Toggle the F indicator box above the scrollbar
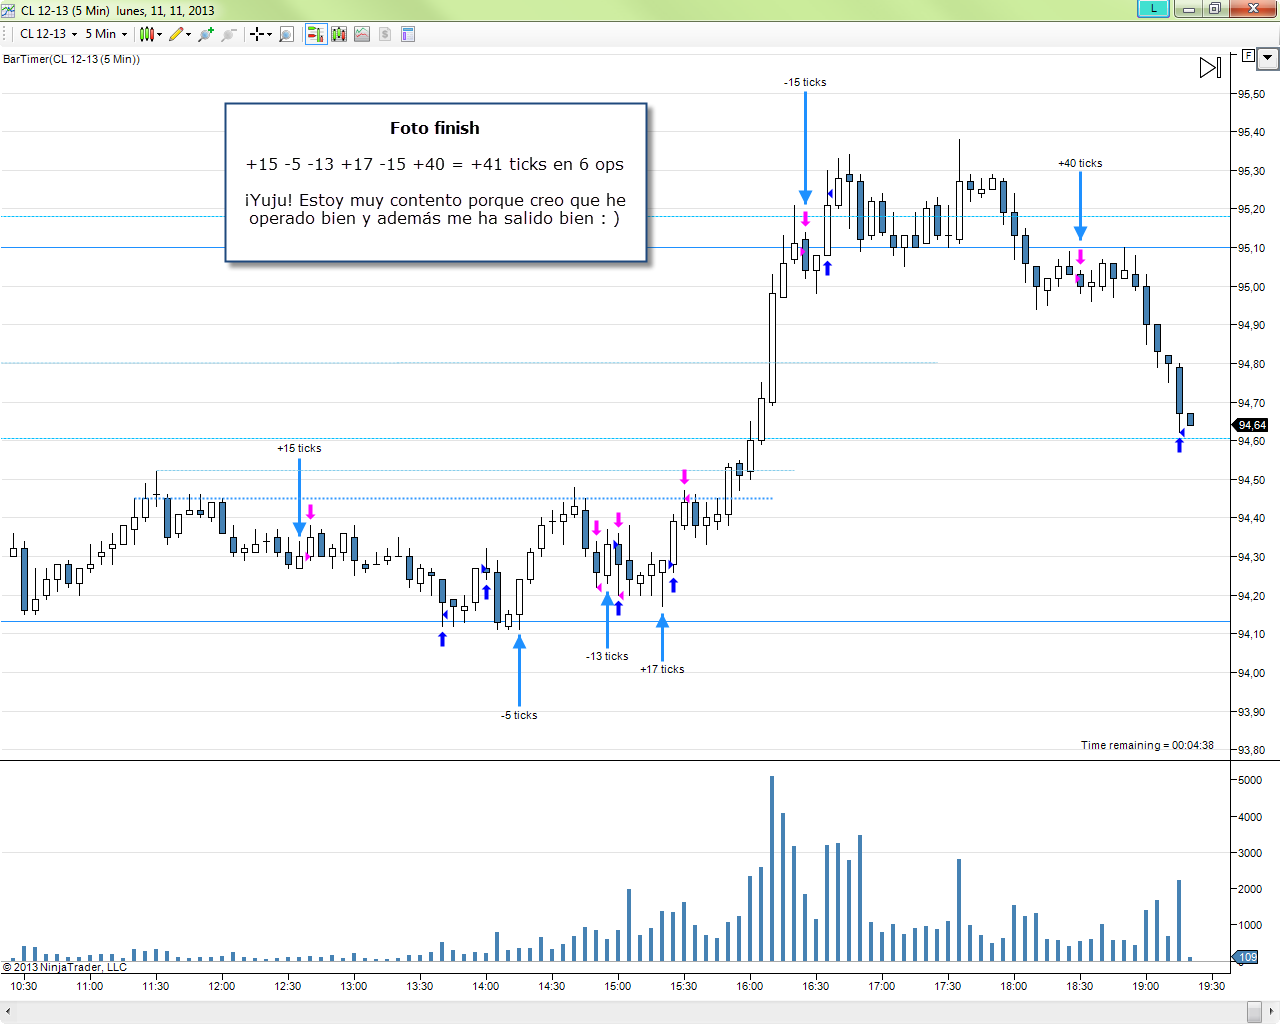The width and height of the screenshot is (1280, 1024). point(1247,57)
